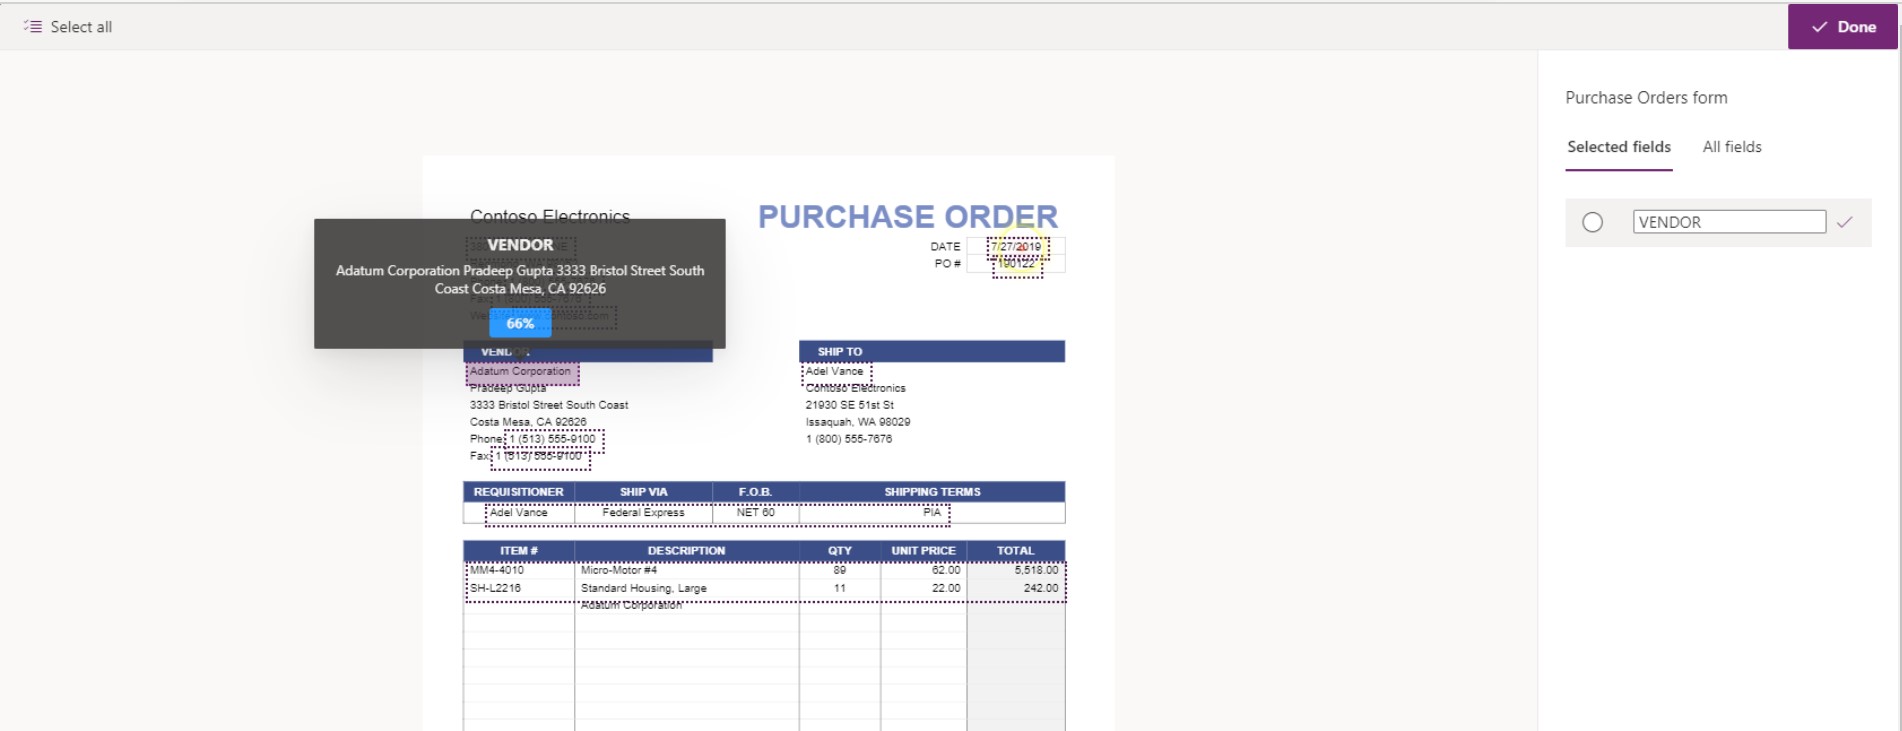
Task: Click the checkmark icon beside VENDOR field
Action: click(x=1844, y=222)
